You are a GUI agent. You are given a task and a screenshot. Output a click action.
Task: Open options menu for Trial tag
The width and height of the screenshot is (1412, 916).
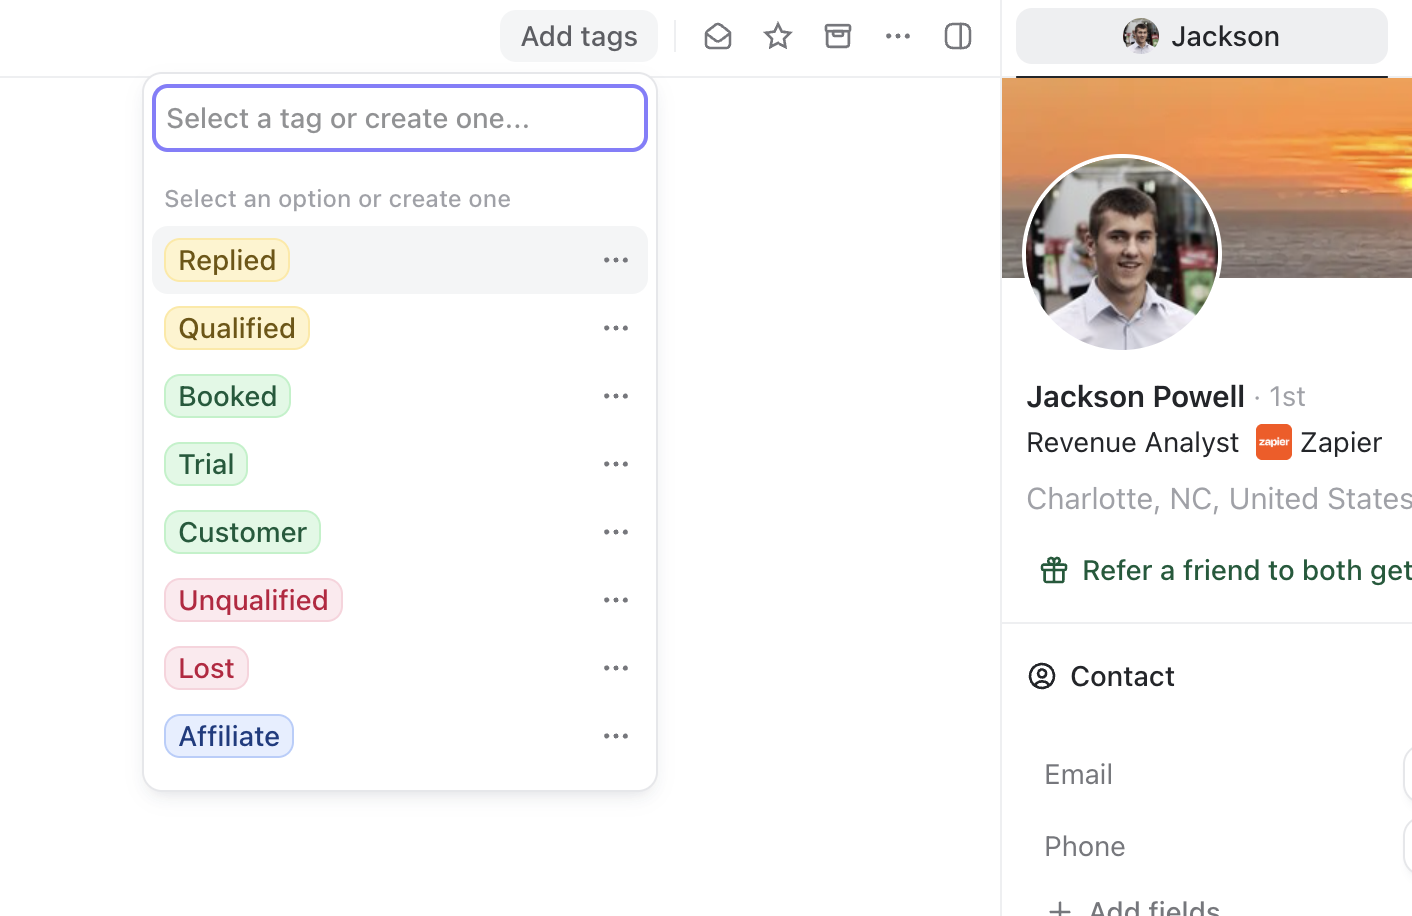[616, 464]
